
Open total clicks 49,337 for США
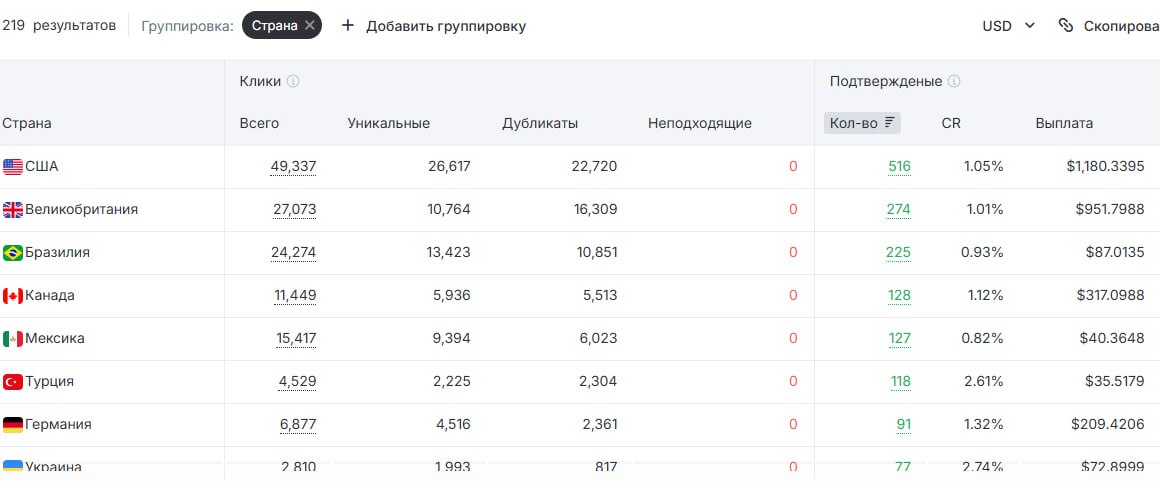point(293,167)
